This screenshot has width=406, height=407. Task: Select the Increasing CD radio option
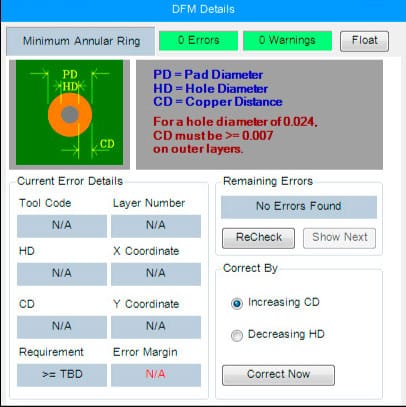(x=237, y=303)
